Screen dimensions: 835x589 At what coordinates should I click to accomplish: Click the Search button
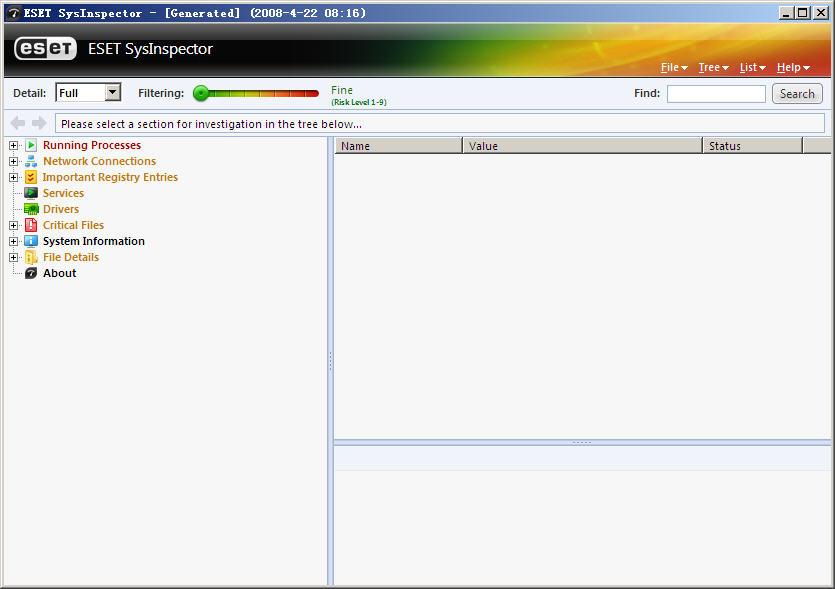797,94
